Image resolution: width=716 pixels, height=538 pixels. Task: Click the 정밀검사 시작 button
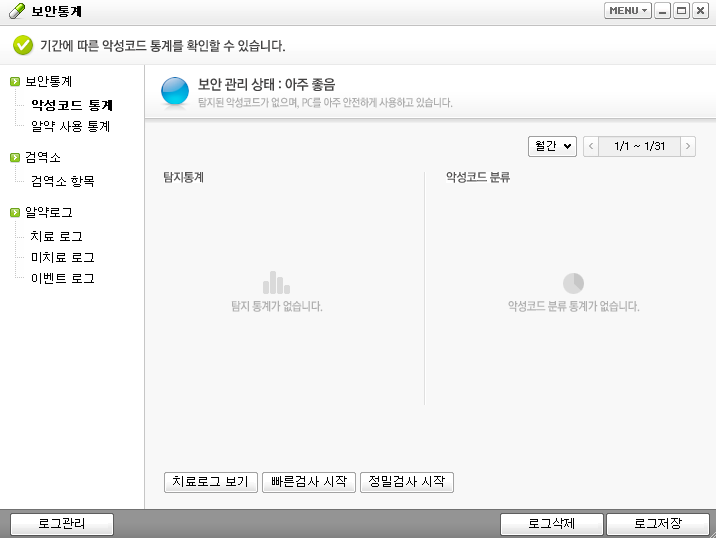[x=407, y=482]
